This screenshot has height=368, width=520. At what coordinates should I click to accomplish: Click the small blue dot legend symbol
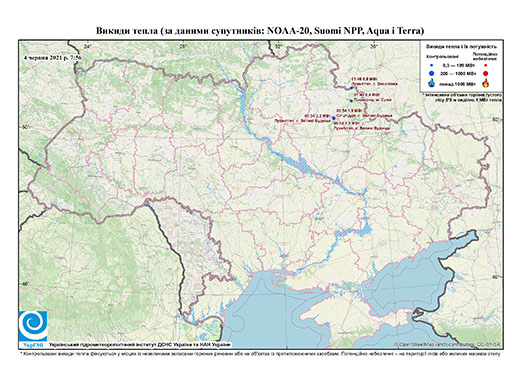coord(432,66)
